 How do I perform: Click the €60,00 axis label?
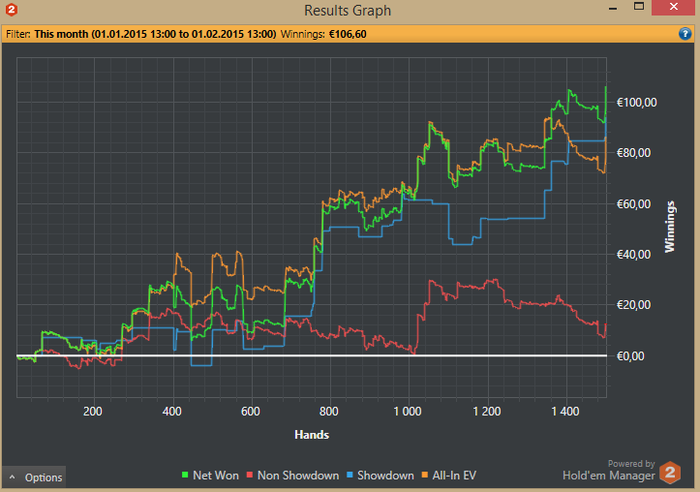click(633, 204)
